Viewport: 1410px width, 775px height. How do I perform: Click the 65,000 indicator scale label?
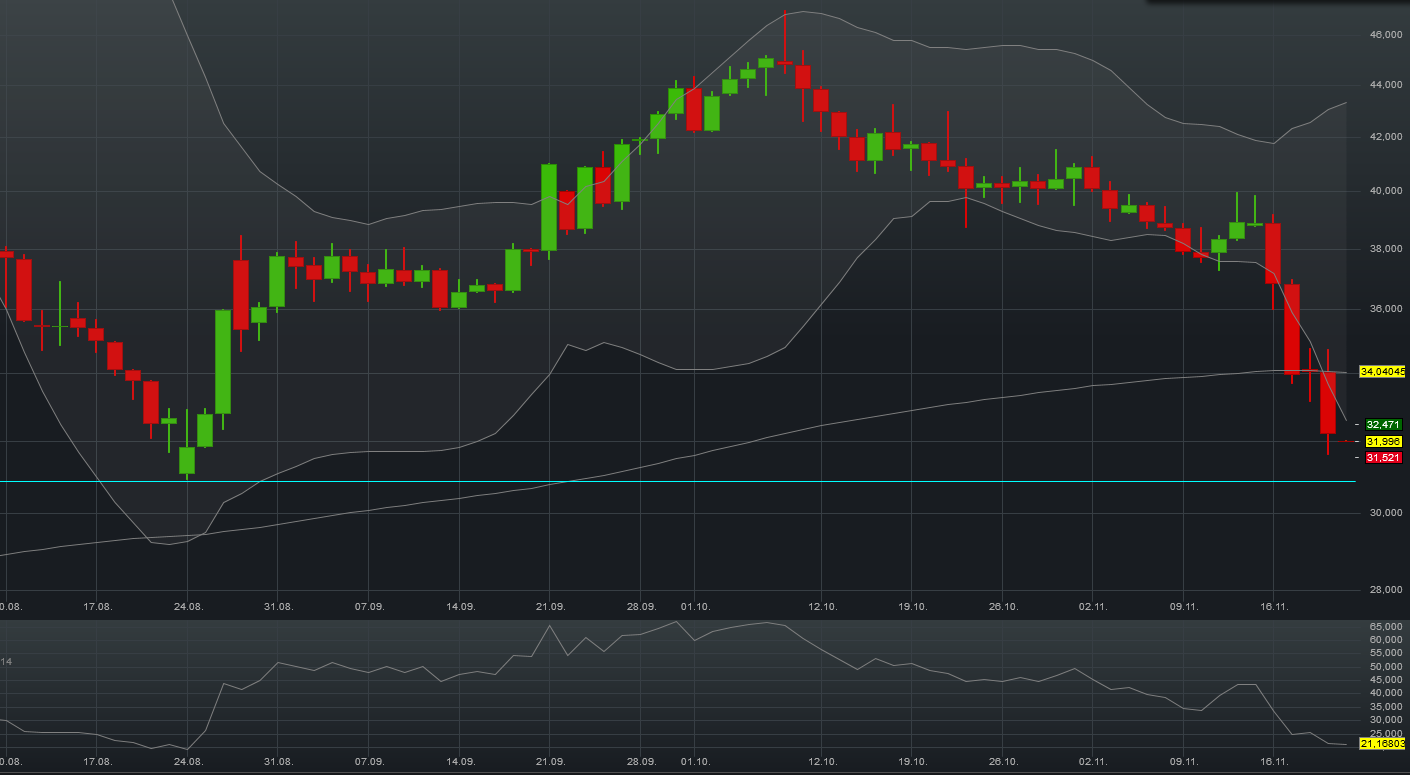(1386, 627)
